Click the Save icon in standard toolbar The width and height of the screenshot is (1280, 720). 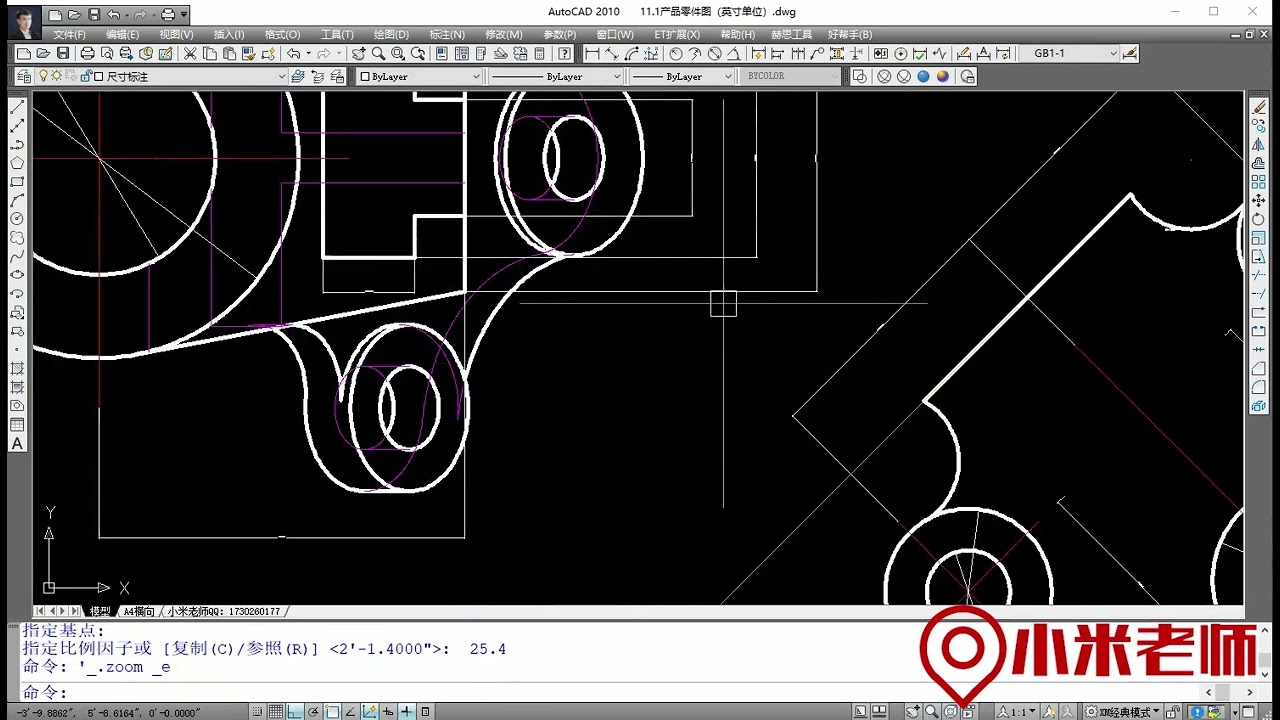point(63,53)
